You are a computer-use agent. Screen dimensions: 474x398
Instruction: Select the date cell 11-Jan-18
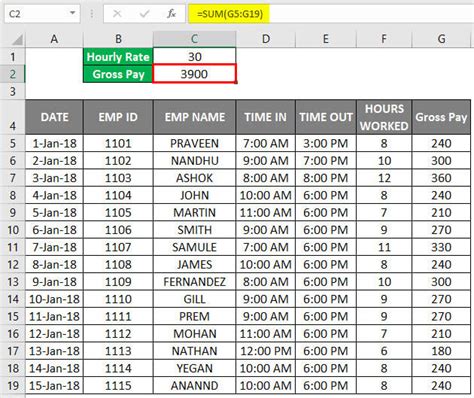click(x=54, y=316)
